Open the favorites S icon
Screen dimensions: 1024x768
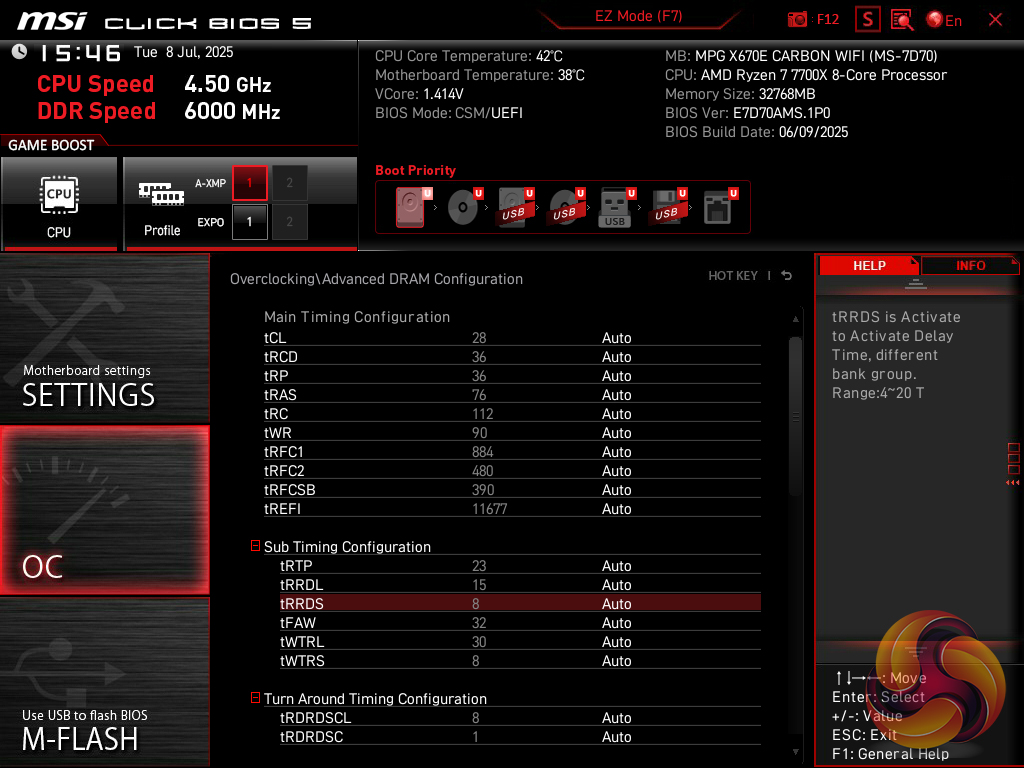(x=867, y=20)
